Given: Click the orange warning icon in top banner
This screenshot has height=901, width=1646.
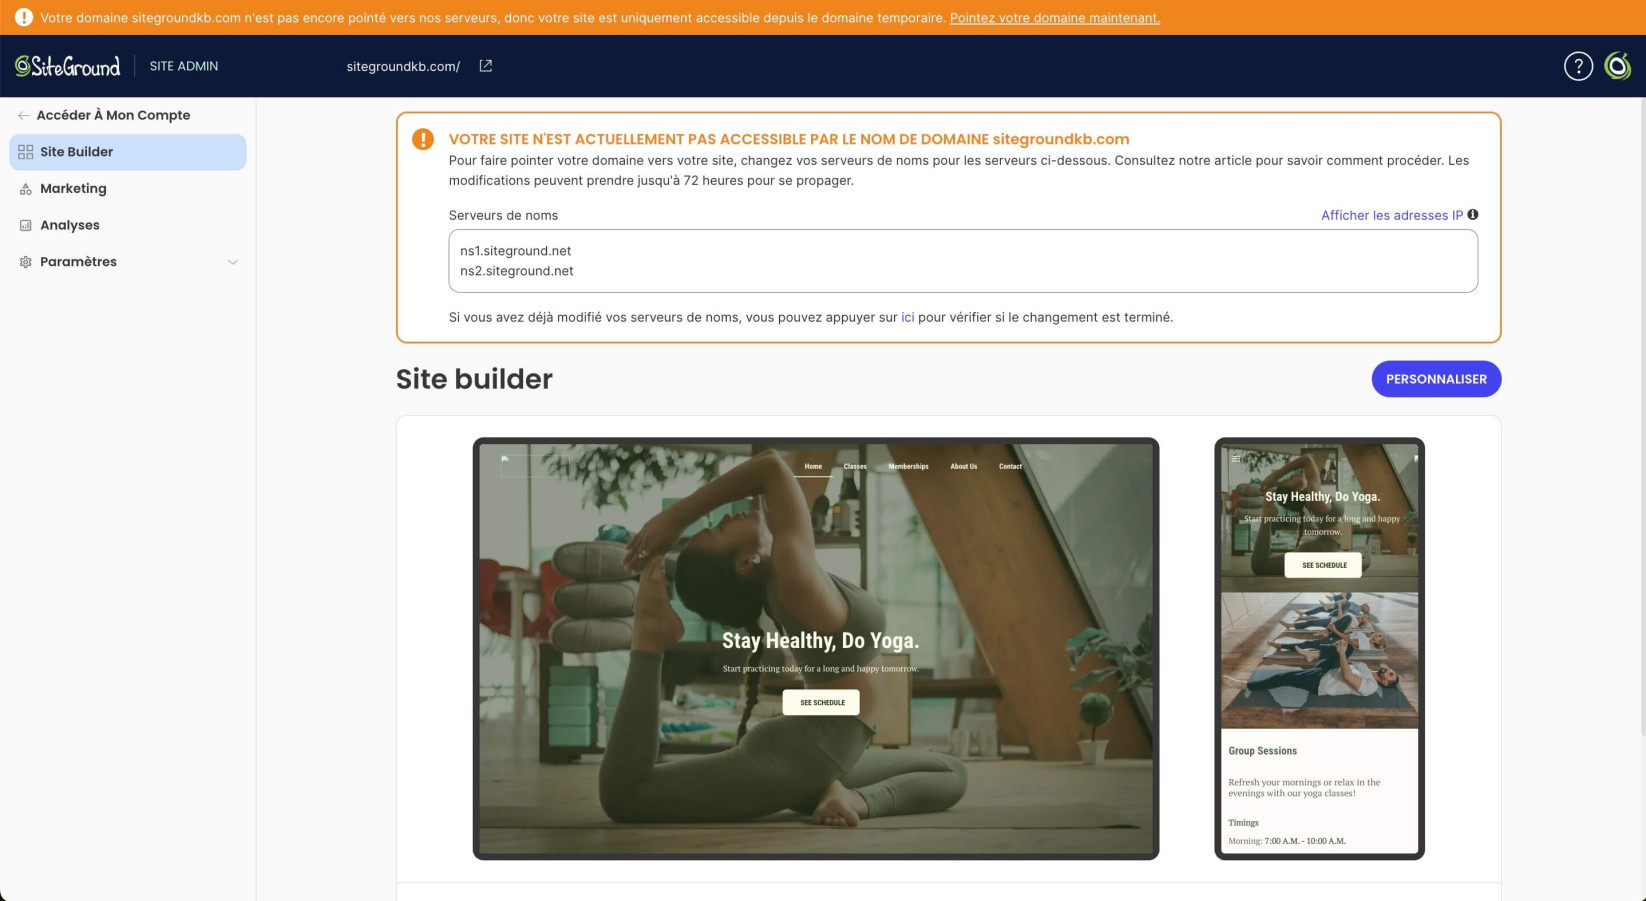Looking at the screenshot, I should [x=23, y=17].
